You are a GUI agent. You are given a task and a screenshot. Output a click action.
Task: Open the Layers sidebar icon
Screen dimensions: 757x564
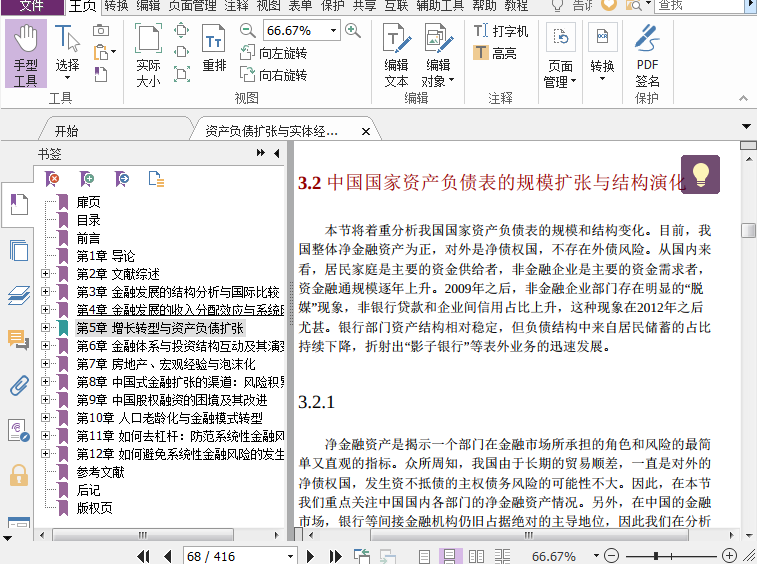pos(19,295)
